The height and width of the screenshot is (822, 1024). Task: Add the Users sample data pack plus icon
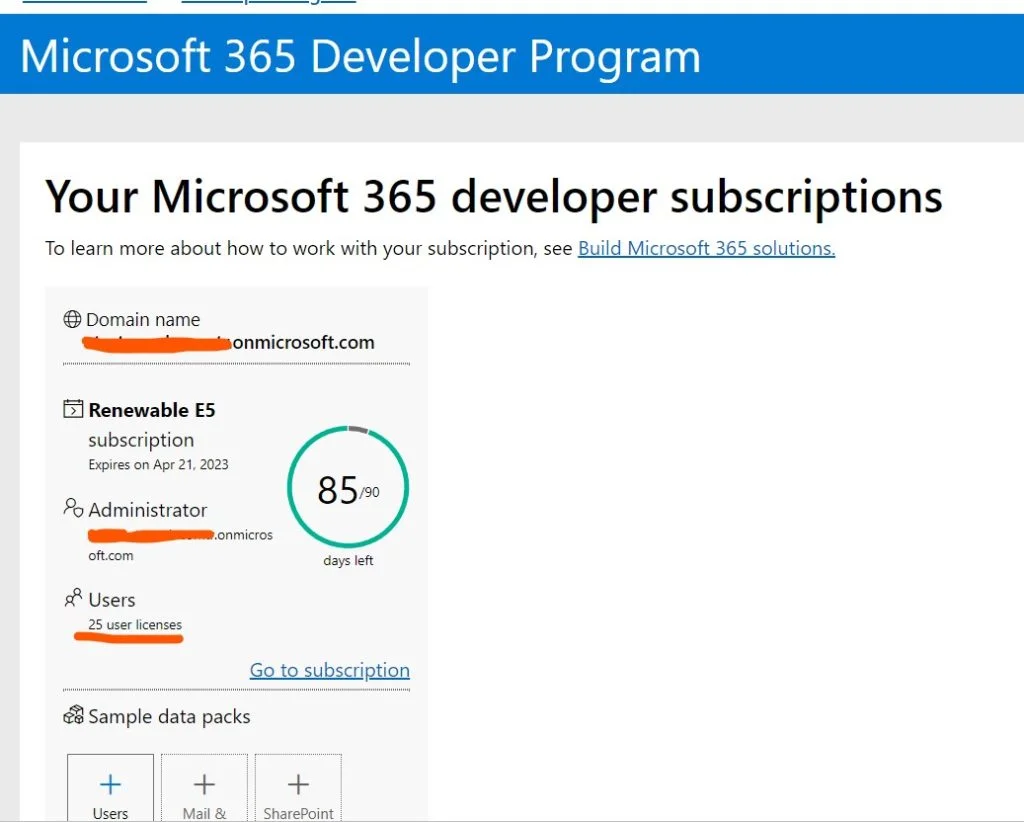tap(111, 784)
